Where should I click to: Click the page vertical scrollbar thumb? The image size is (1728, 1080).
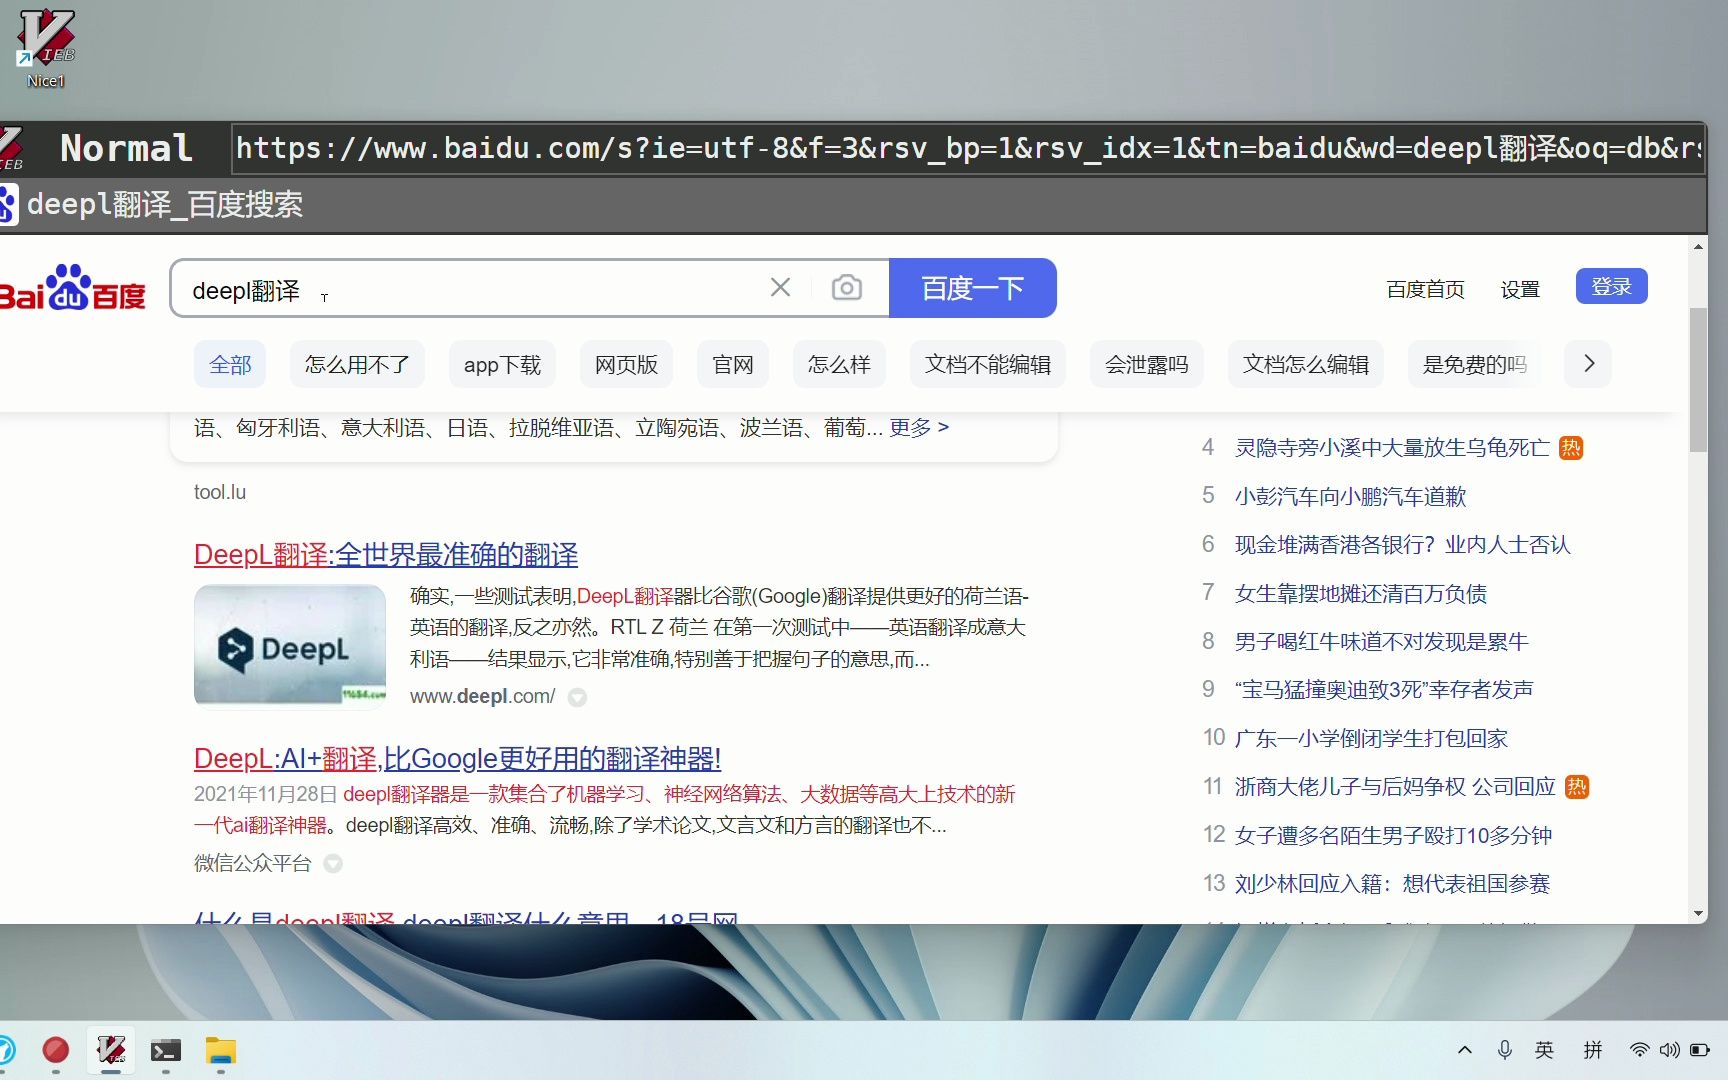click(x=1698, y=380)
